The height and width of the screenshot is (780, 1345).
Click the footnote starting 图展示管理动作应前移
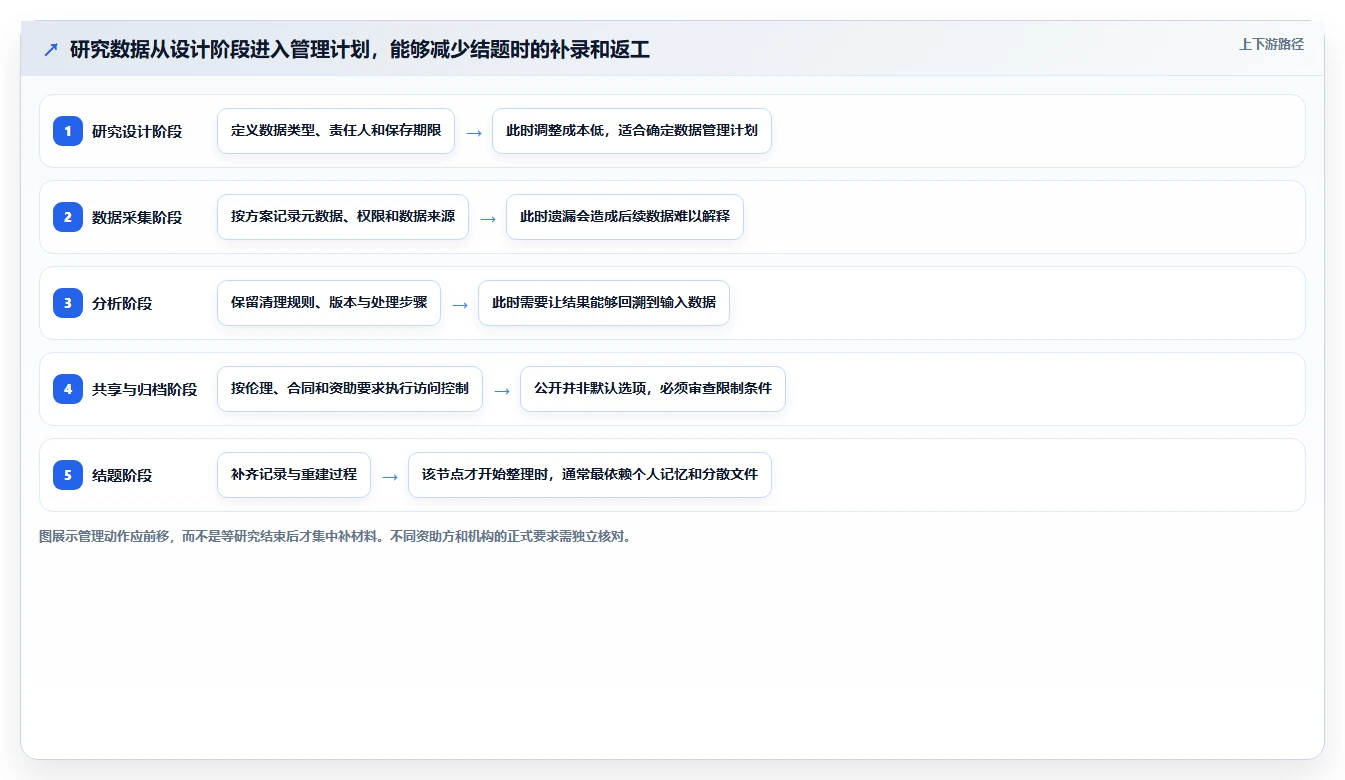point(335,536)
